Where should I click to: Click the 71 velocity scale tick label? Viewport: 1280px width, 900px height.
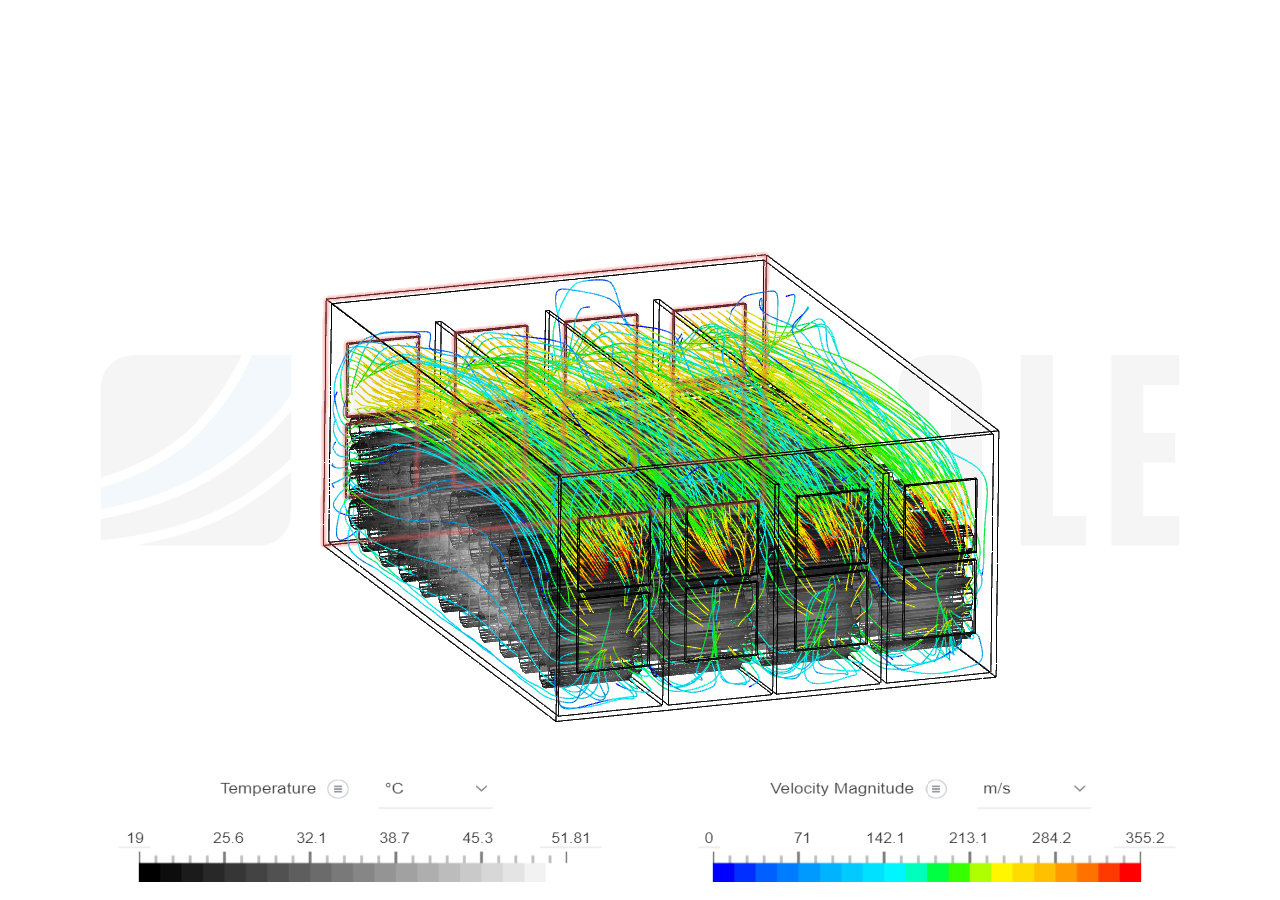click(x=802, y=838)
